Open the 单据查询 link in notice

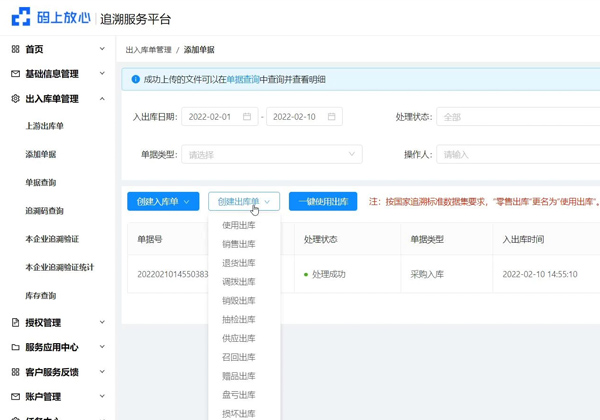[x=243, y=79]
